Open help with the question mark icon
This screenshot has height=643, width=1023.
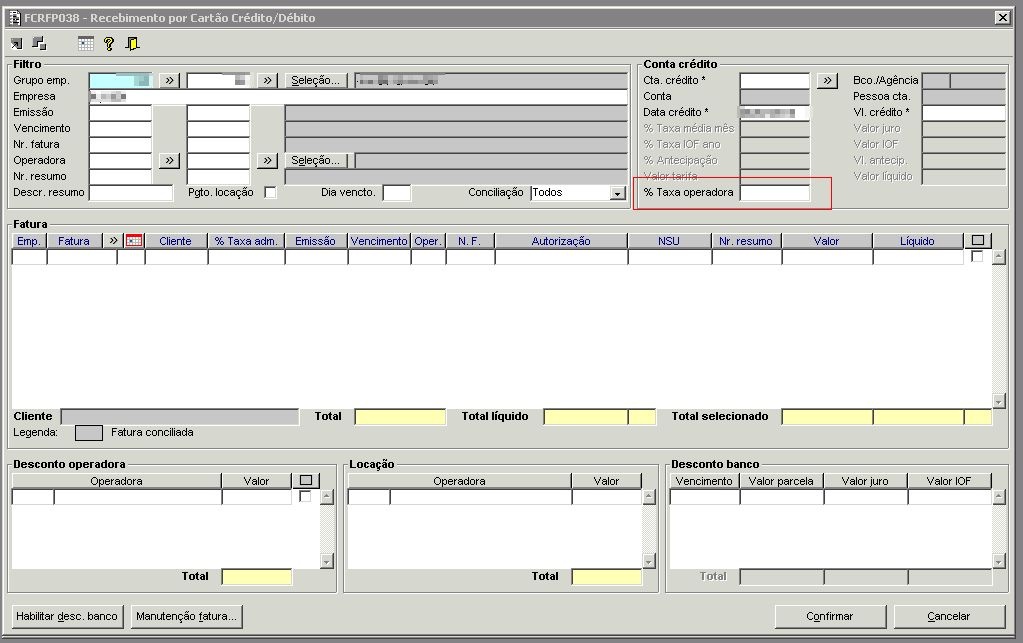[x=109, y=44]
